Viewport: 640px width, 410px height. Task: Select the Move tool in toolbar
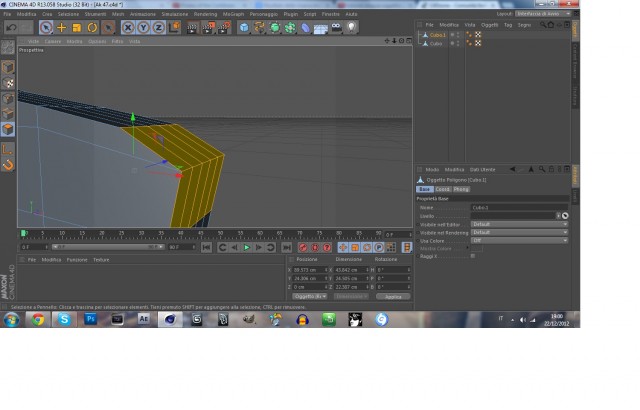tap(61, 27)
